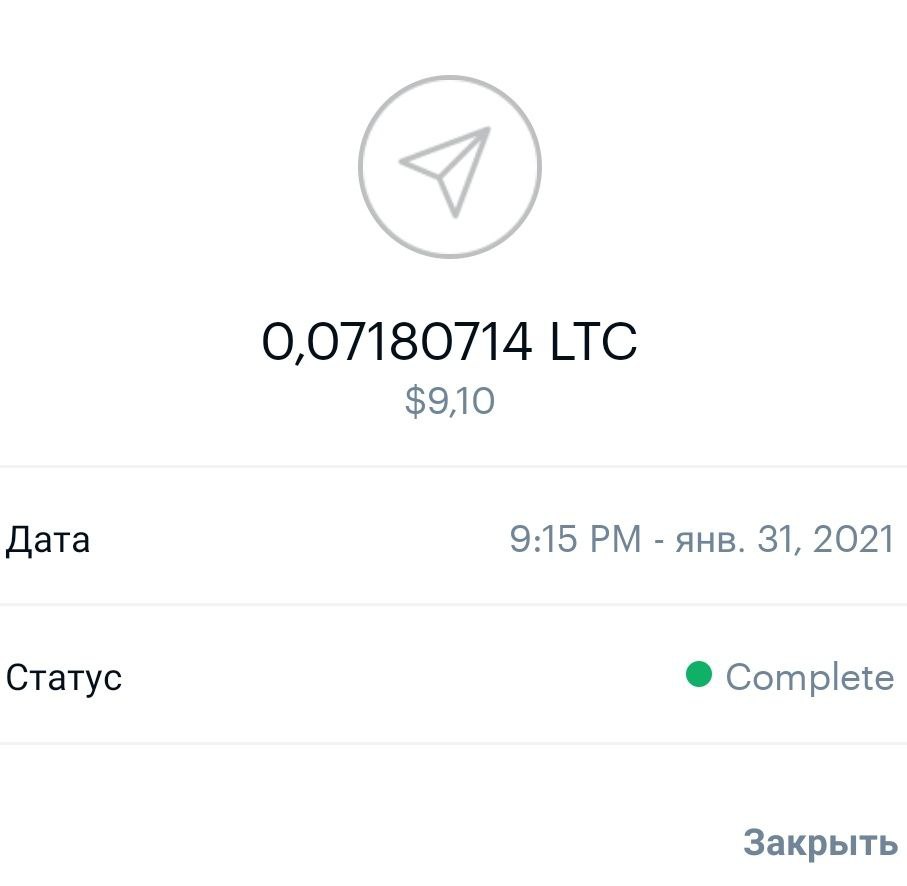The width and height of the screenshot is (907, 886).
Task: Click the Статус row label
Action: click(x=64, y=677)
